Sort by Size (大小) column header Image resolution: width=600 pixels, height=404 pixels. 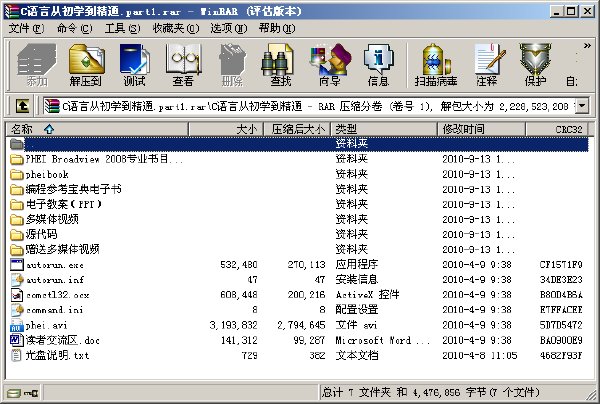pos(226,129)
